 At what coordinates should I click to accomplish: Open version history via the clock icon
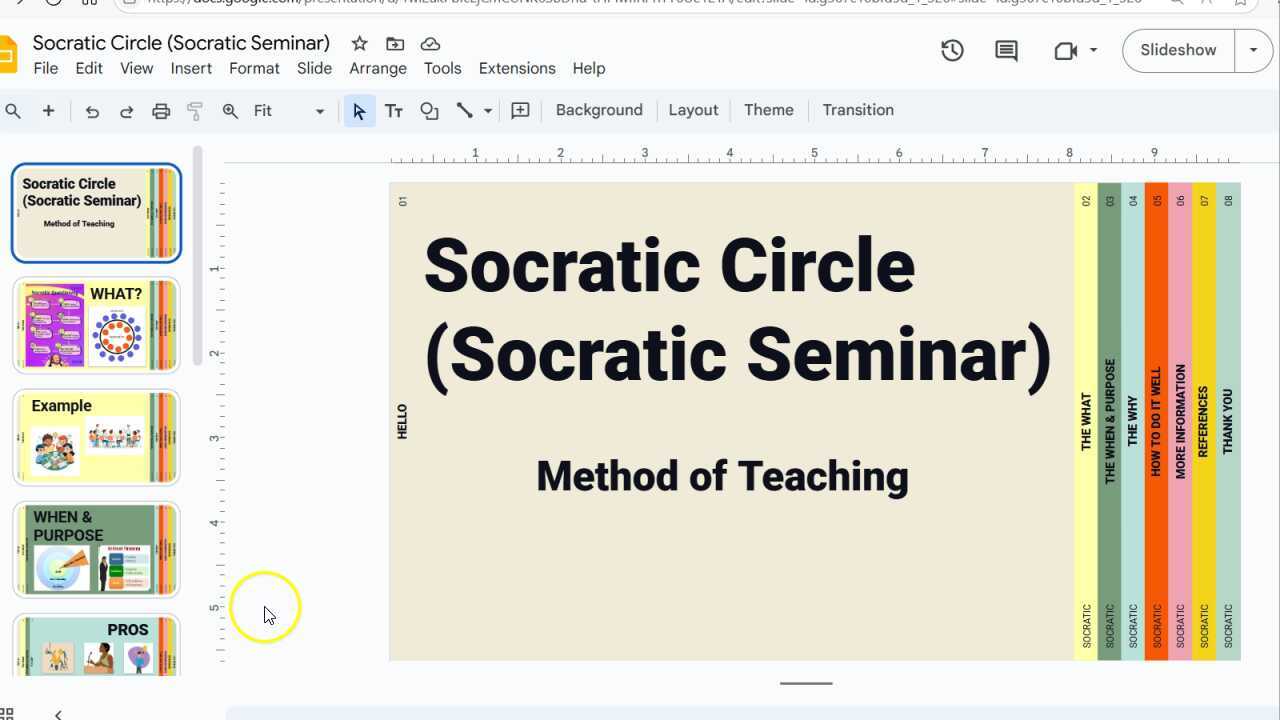pyautogui.click(x=952, y=50)
